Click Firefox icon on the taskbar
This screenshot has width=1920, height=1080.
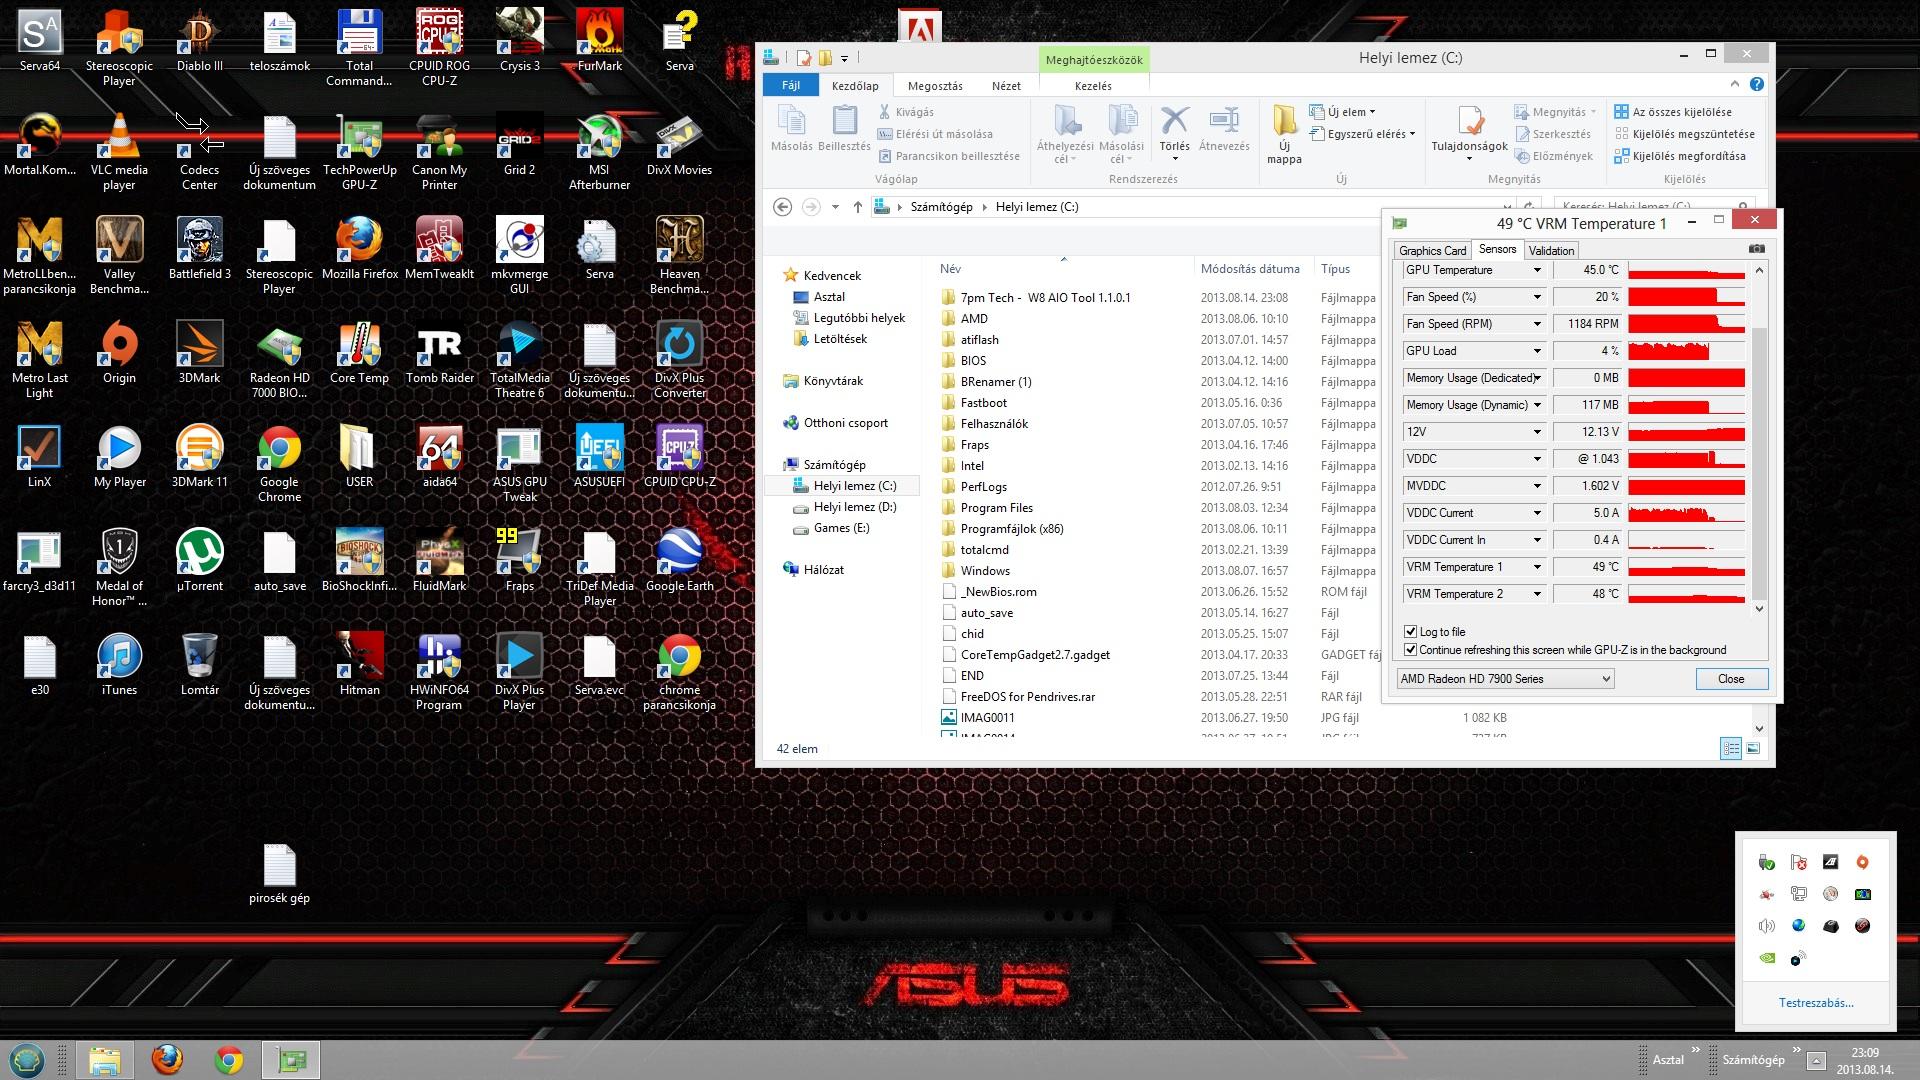point(167,1059)
